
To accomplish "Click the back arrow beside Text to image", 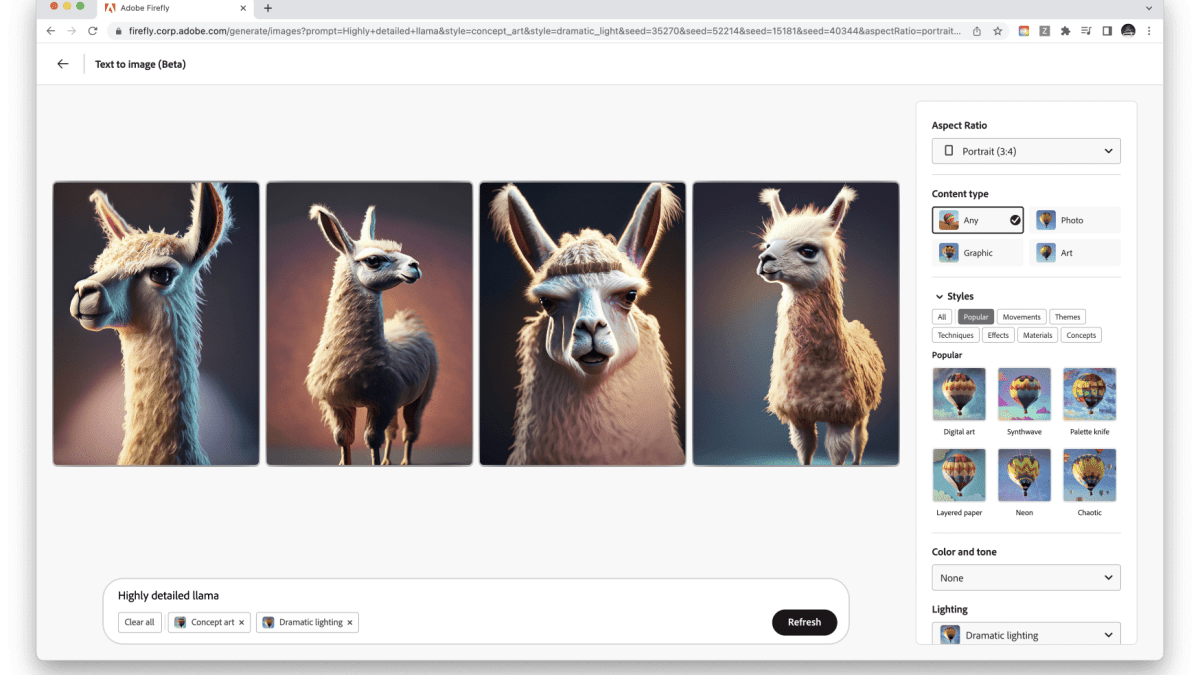I will click(63, 64).
